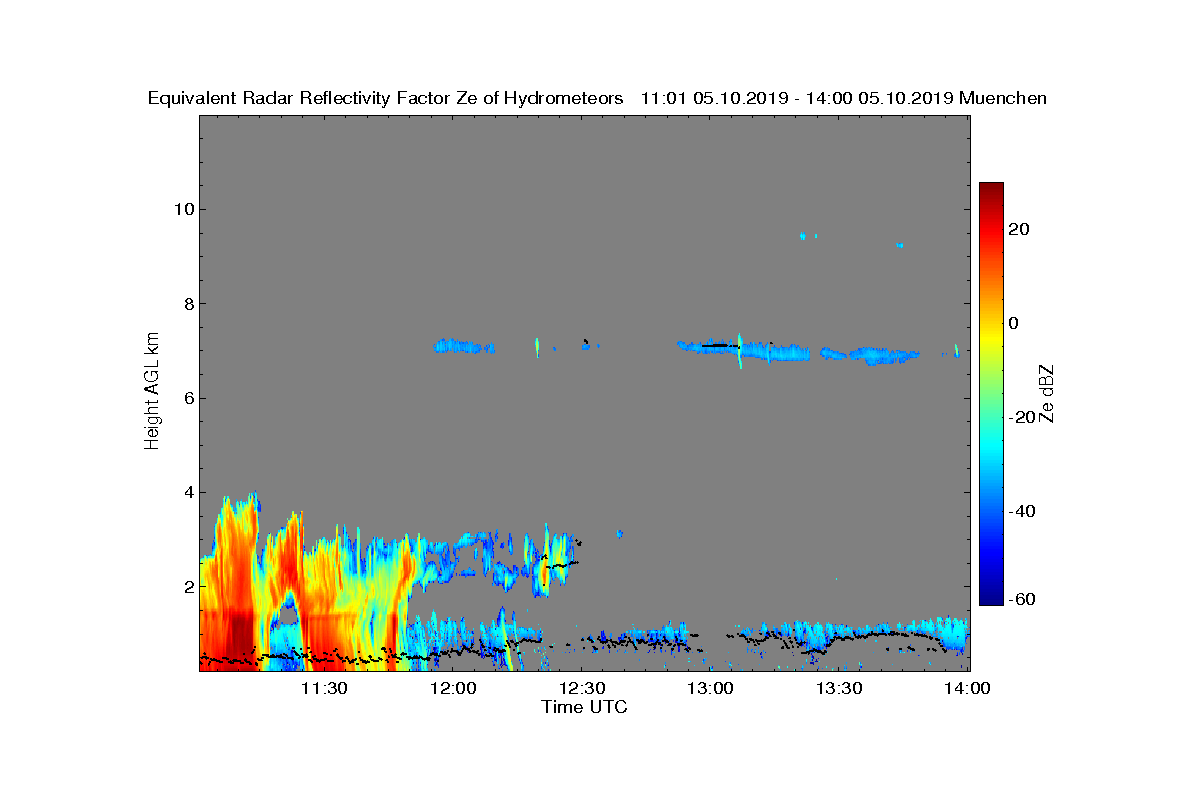The height and width of the screenshot is (800, 1200).
Task: Click the 'Ze dBZ' colorbar label
Action: pos(1047,393)
